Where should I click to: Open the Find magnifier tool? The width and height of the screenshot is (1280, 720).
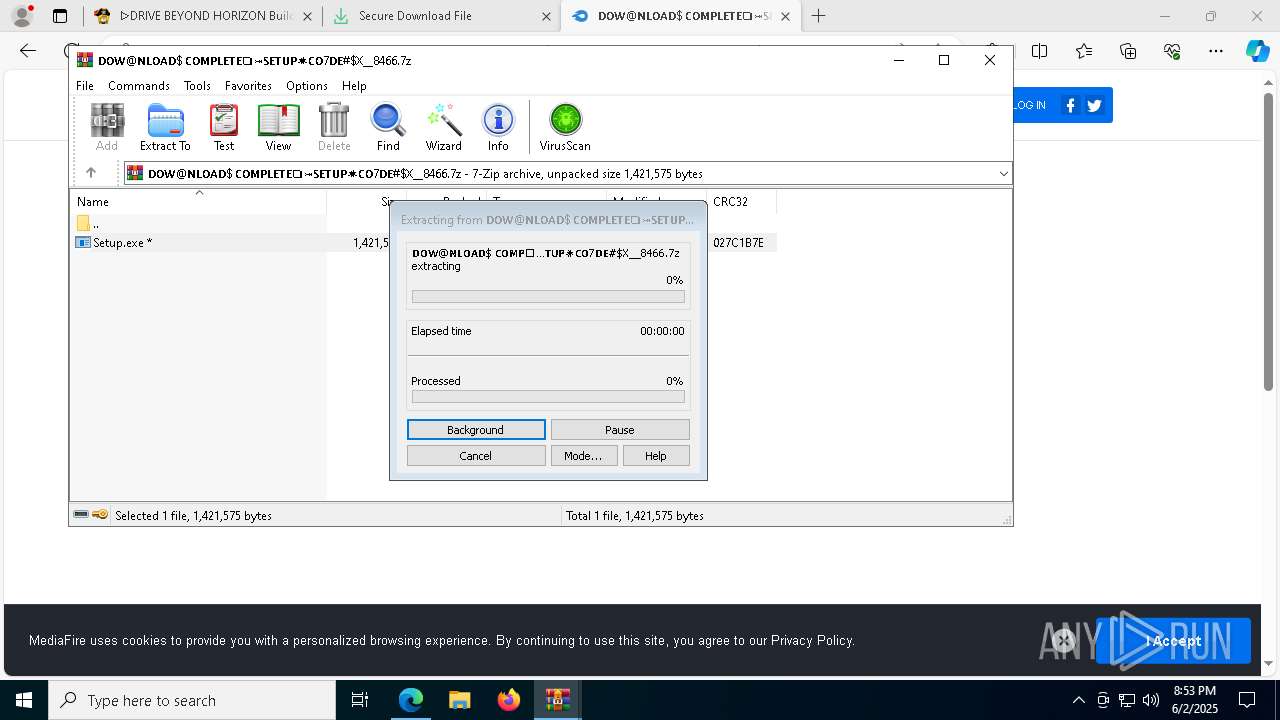point(388,127)
